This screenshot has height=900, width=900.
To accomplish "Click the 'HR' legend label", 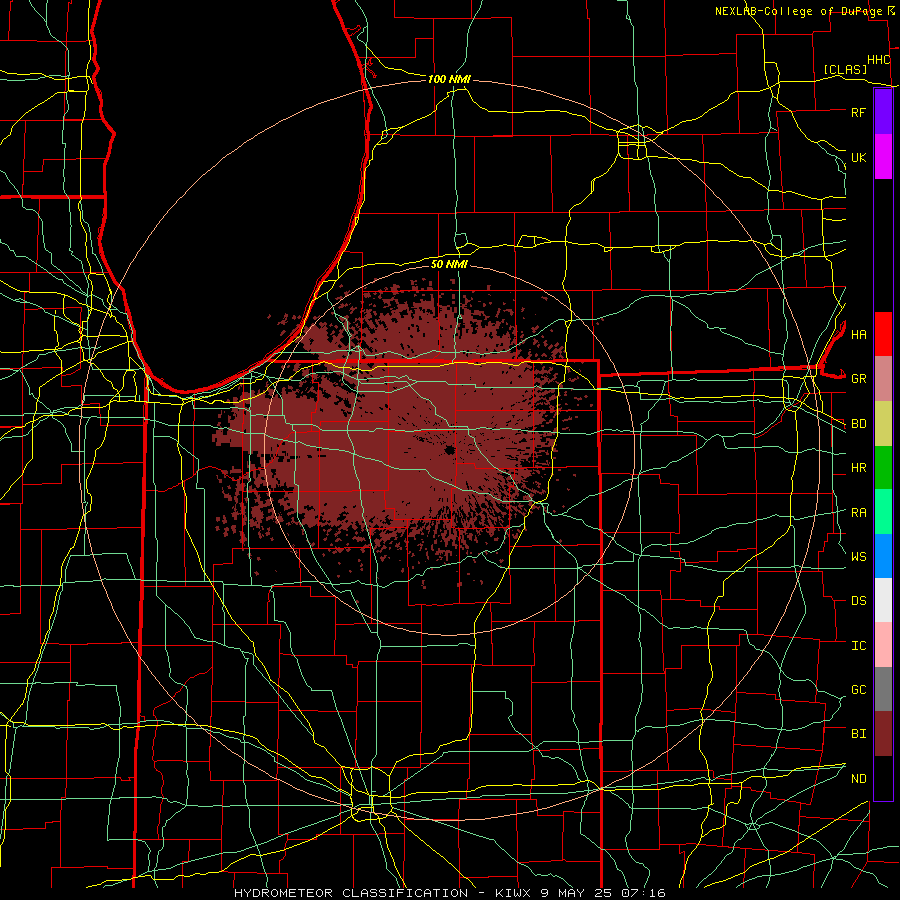I will point(858,468).
